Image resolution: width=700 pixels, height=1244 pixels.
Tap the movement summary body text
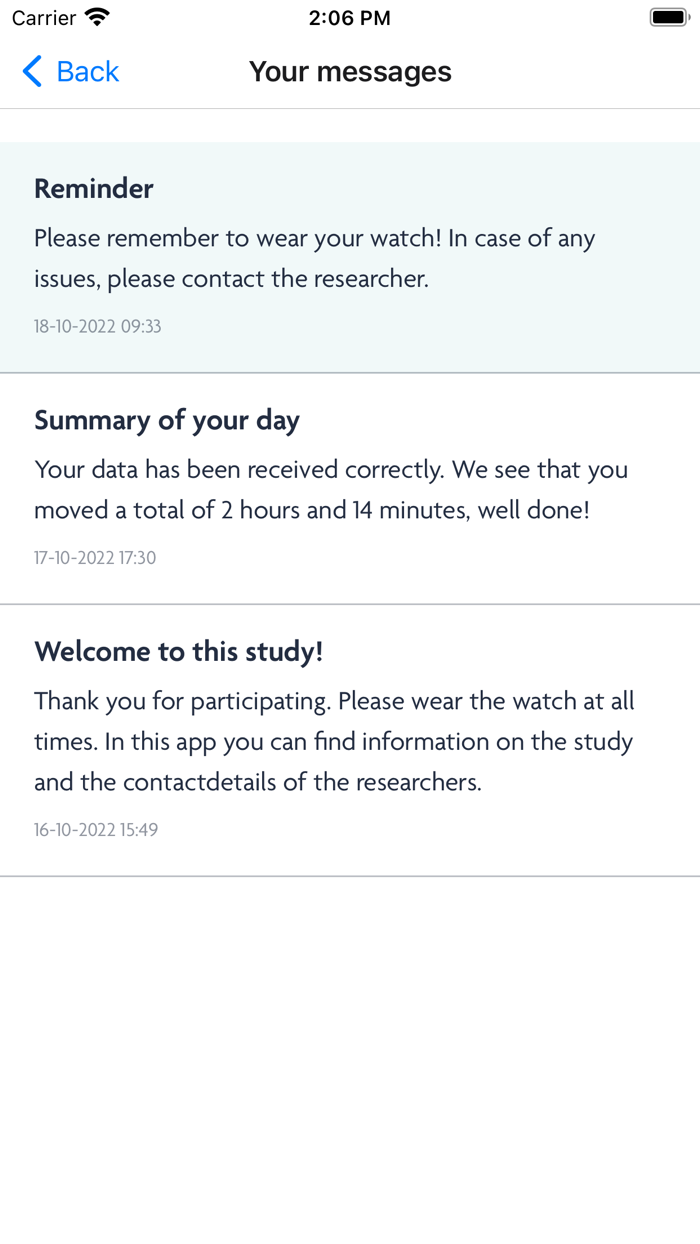[330, 489]
